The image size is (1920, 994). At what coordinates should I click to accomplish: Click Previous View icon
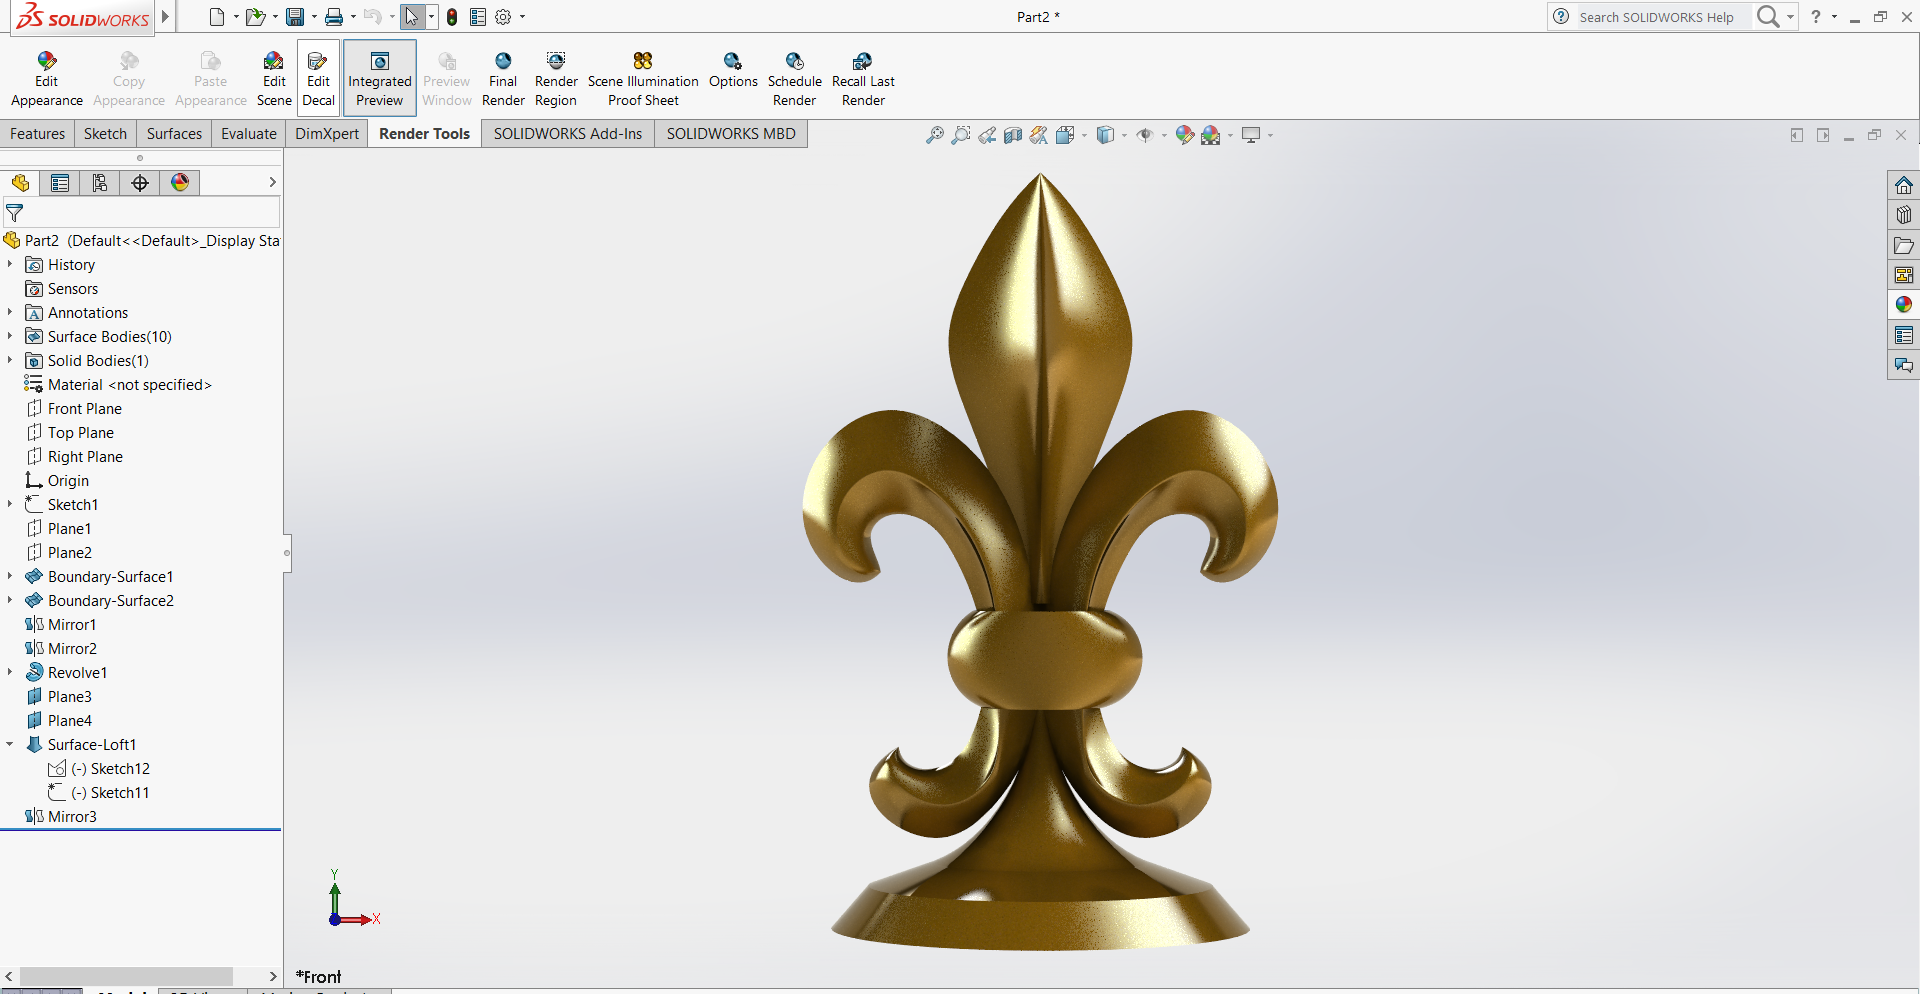pyautogui.click(x=987, y=135)
